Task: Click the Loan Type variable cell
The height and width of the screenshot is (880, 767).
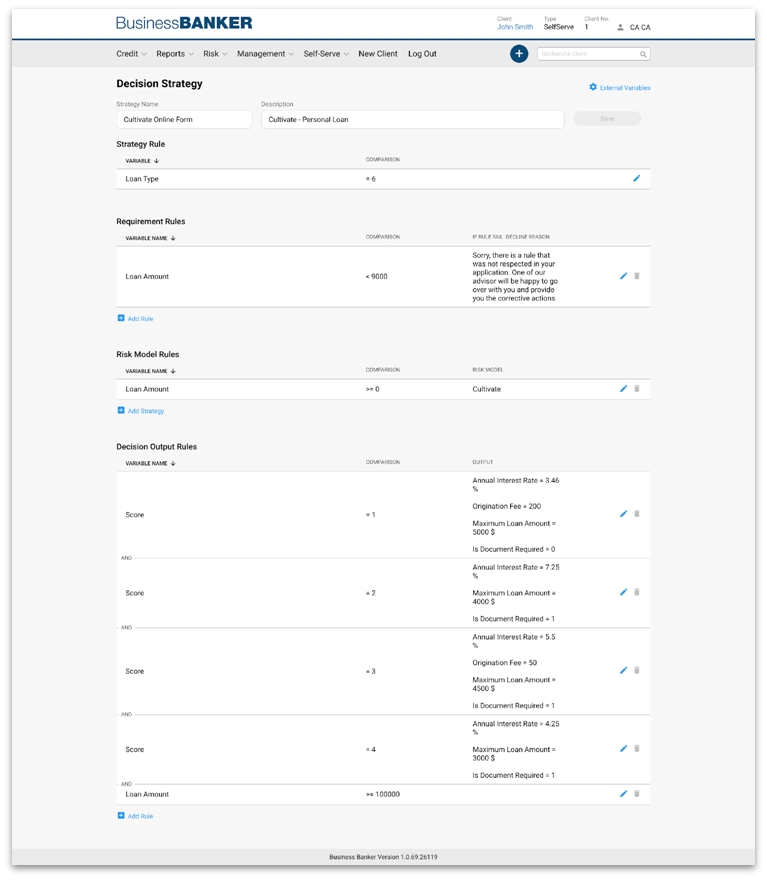Action: [x=142, y=179]
